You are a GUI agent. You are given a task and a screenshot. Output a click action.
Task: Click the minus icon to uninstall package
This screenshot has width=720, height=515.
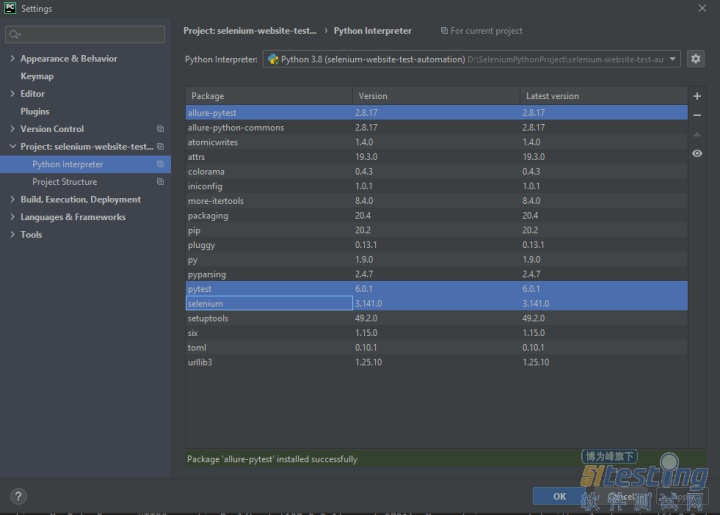pyautogui.click(x=697, y=115)
